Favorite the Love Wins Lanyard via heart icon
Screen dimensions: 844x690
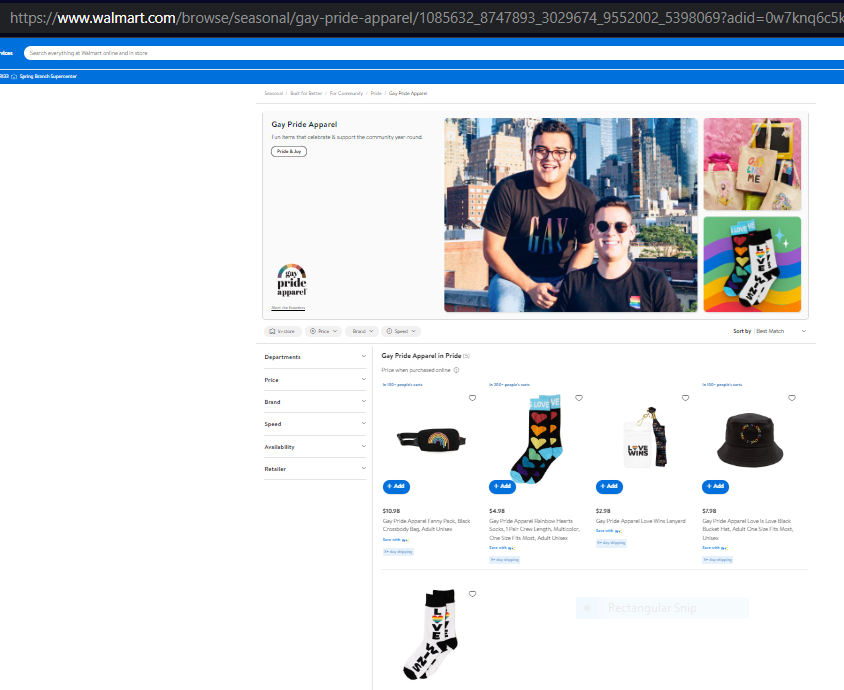click(x=685, y=398)
